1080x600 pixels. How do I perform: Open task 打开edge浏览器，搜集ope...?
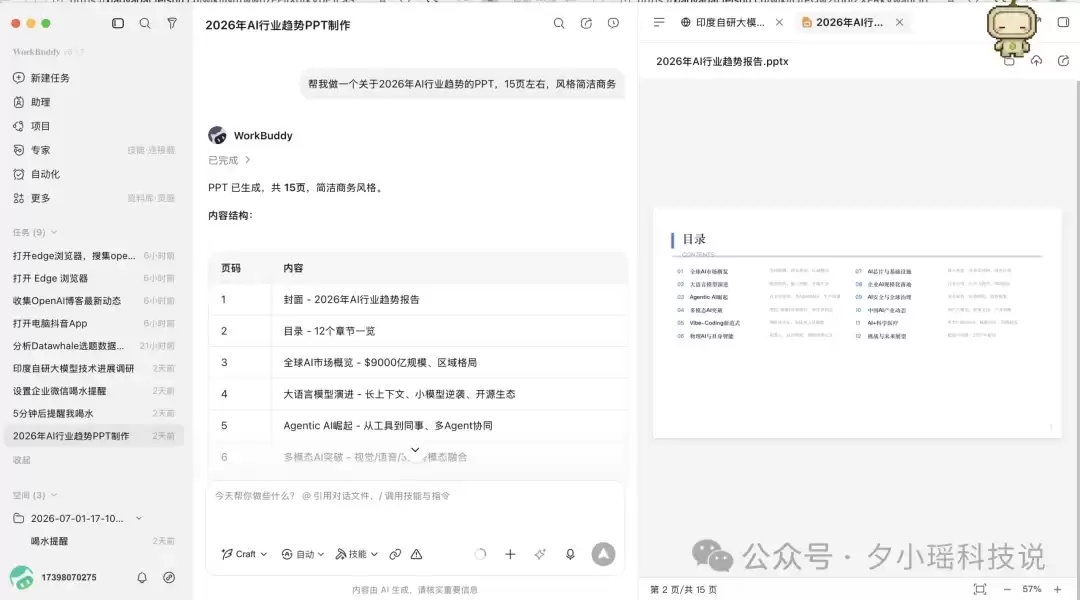(94, 256)
